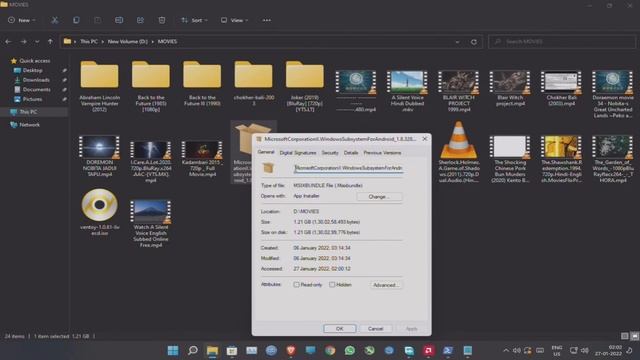Click the Delete trash icon in toolbar
Viewport: 640px width, 360px height.
[x=162, y=20]
